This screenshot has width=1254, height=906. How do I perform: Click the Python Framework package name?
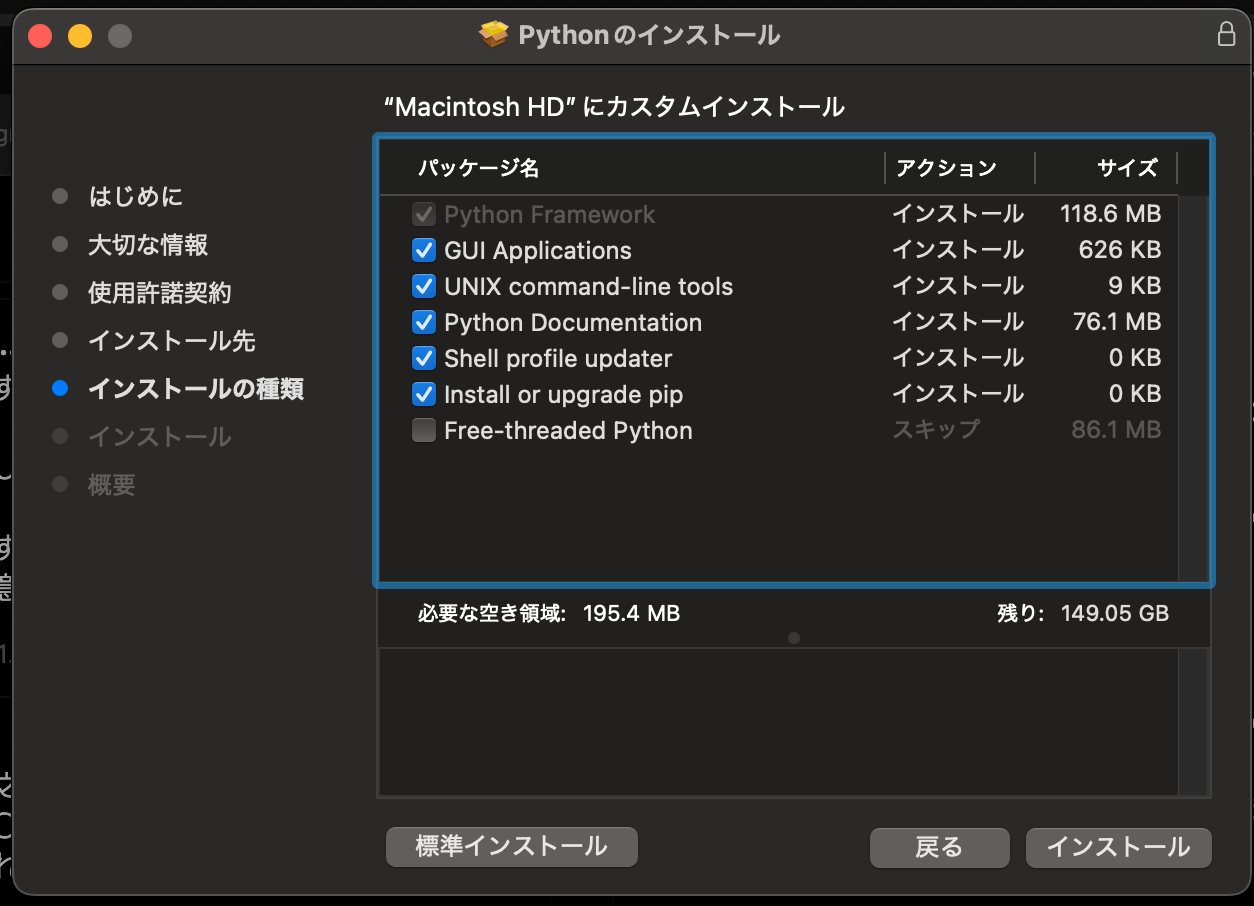[550, 214]
